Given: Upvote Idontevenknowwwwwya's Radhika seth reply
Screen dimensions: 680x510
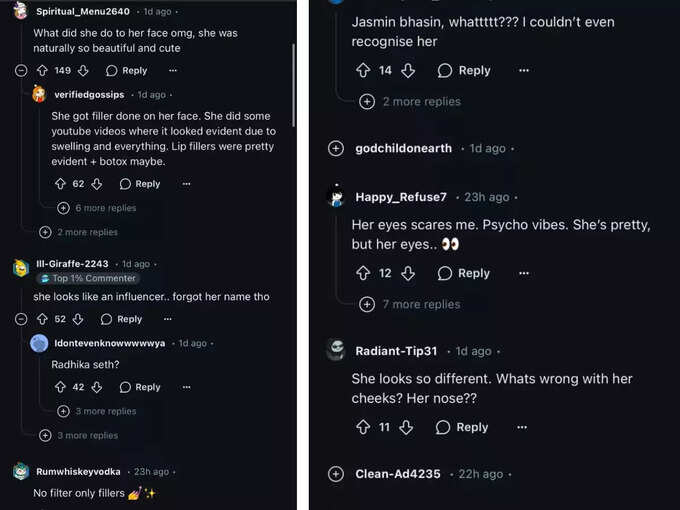Looking at the screenshot, I should [x=60, y=387].
